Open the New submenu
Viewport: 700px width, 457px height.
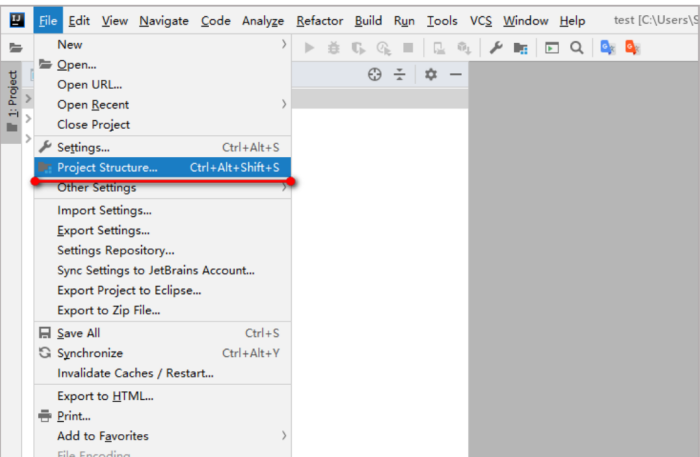point(162,45)
